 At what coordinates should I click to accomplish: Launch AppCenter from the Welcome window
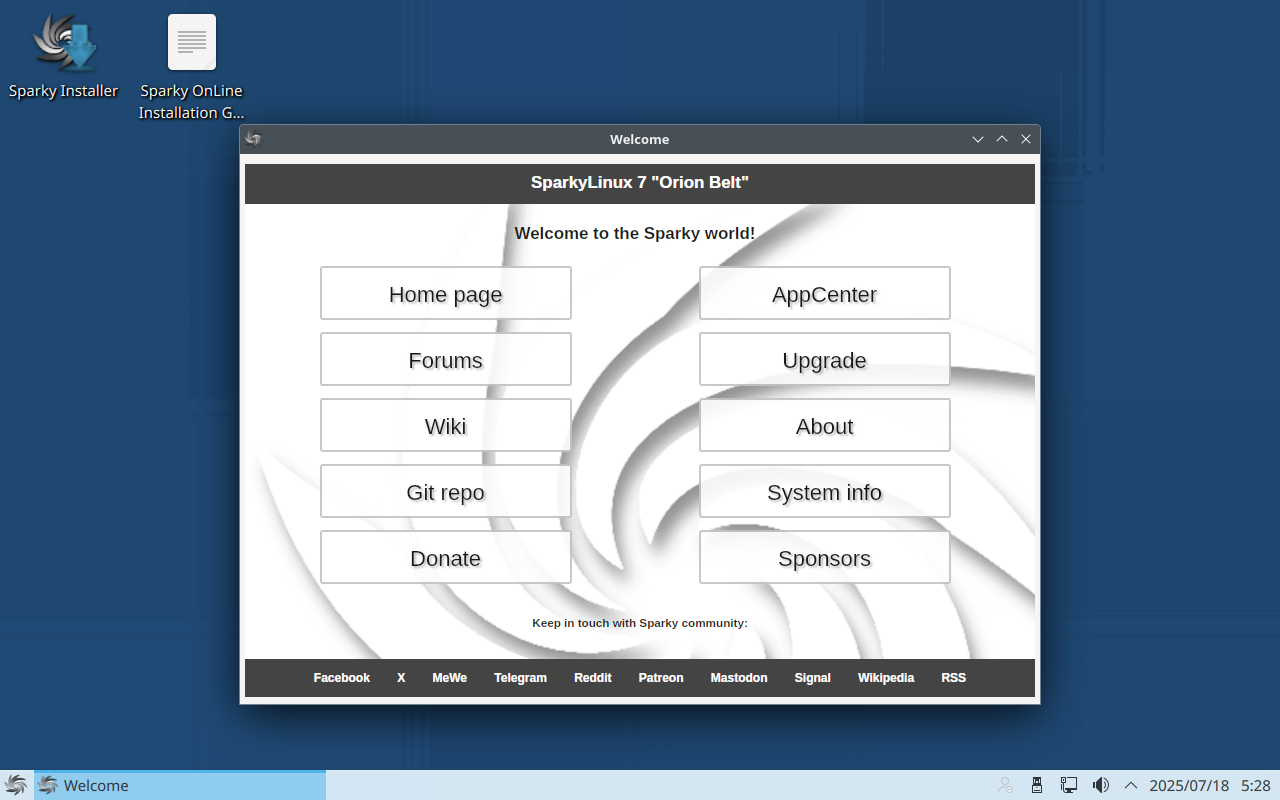pos(825,293)
